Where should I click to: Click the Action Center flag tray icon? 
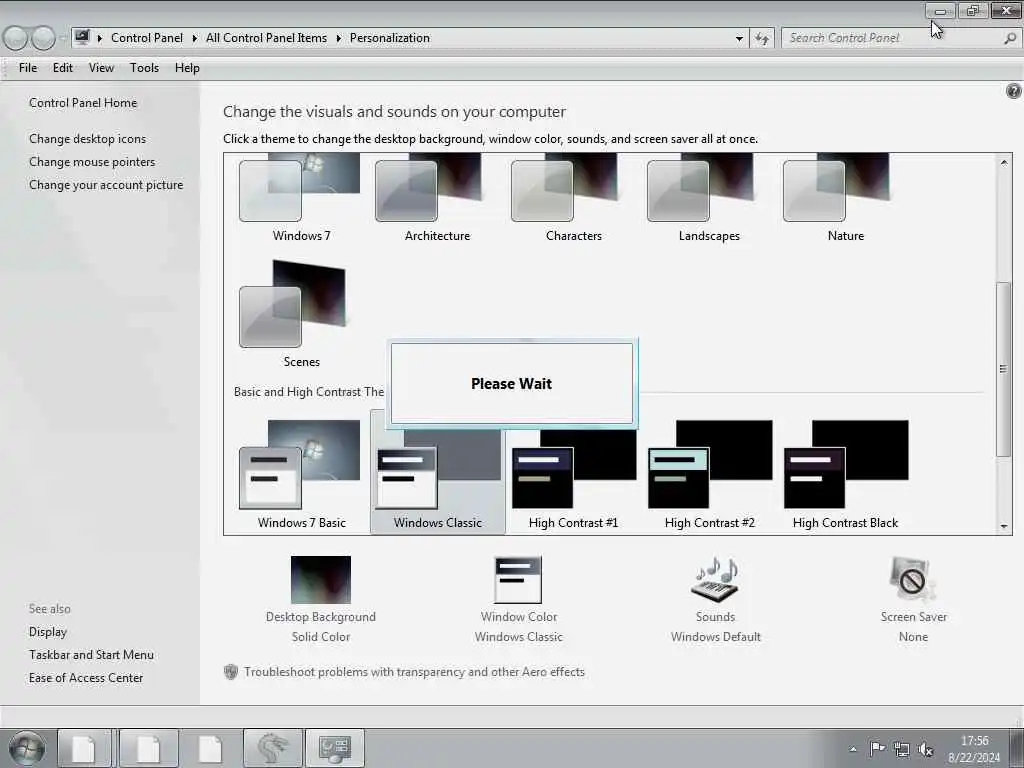point(877,748)
